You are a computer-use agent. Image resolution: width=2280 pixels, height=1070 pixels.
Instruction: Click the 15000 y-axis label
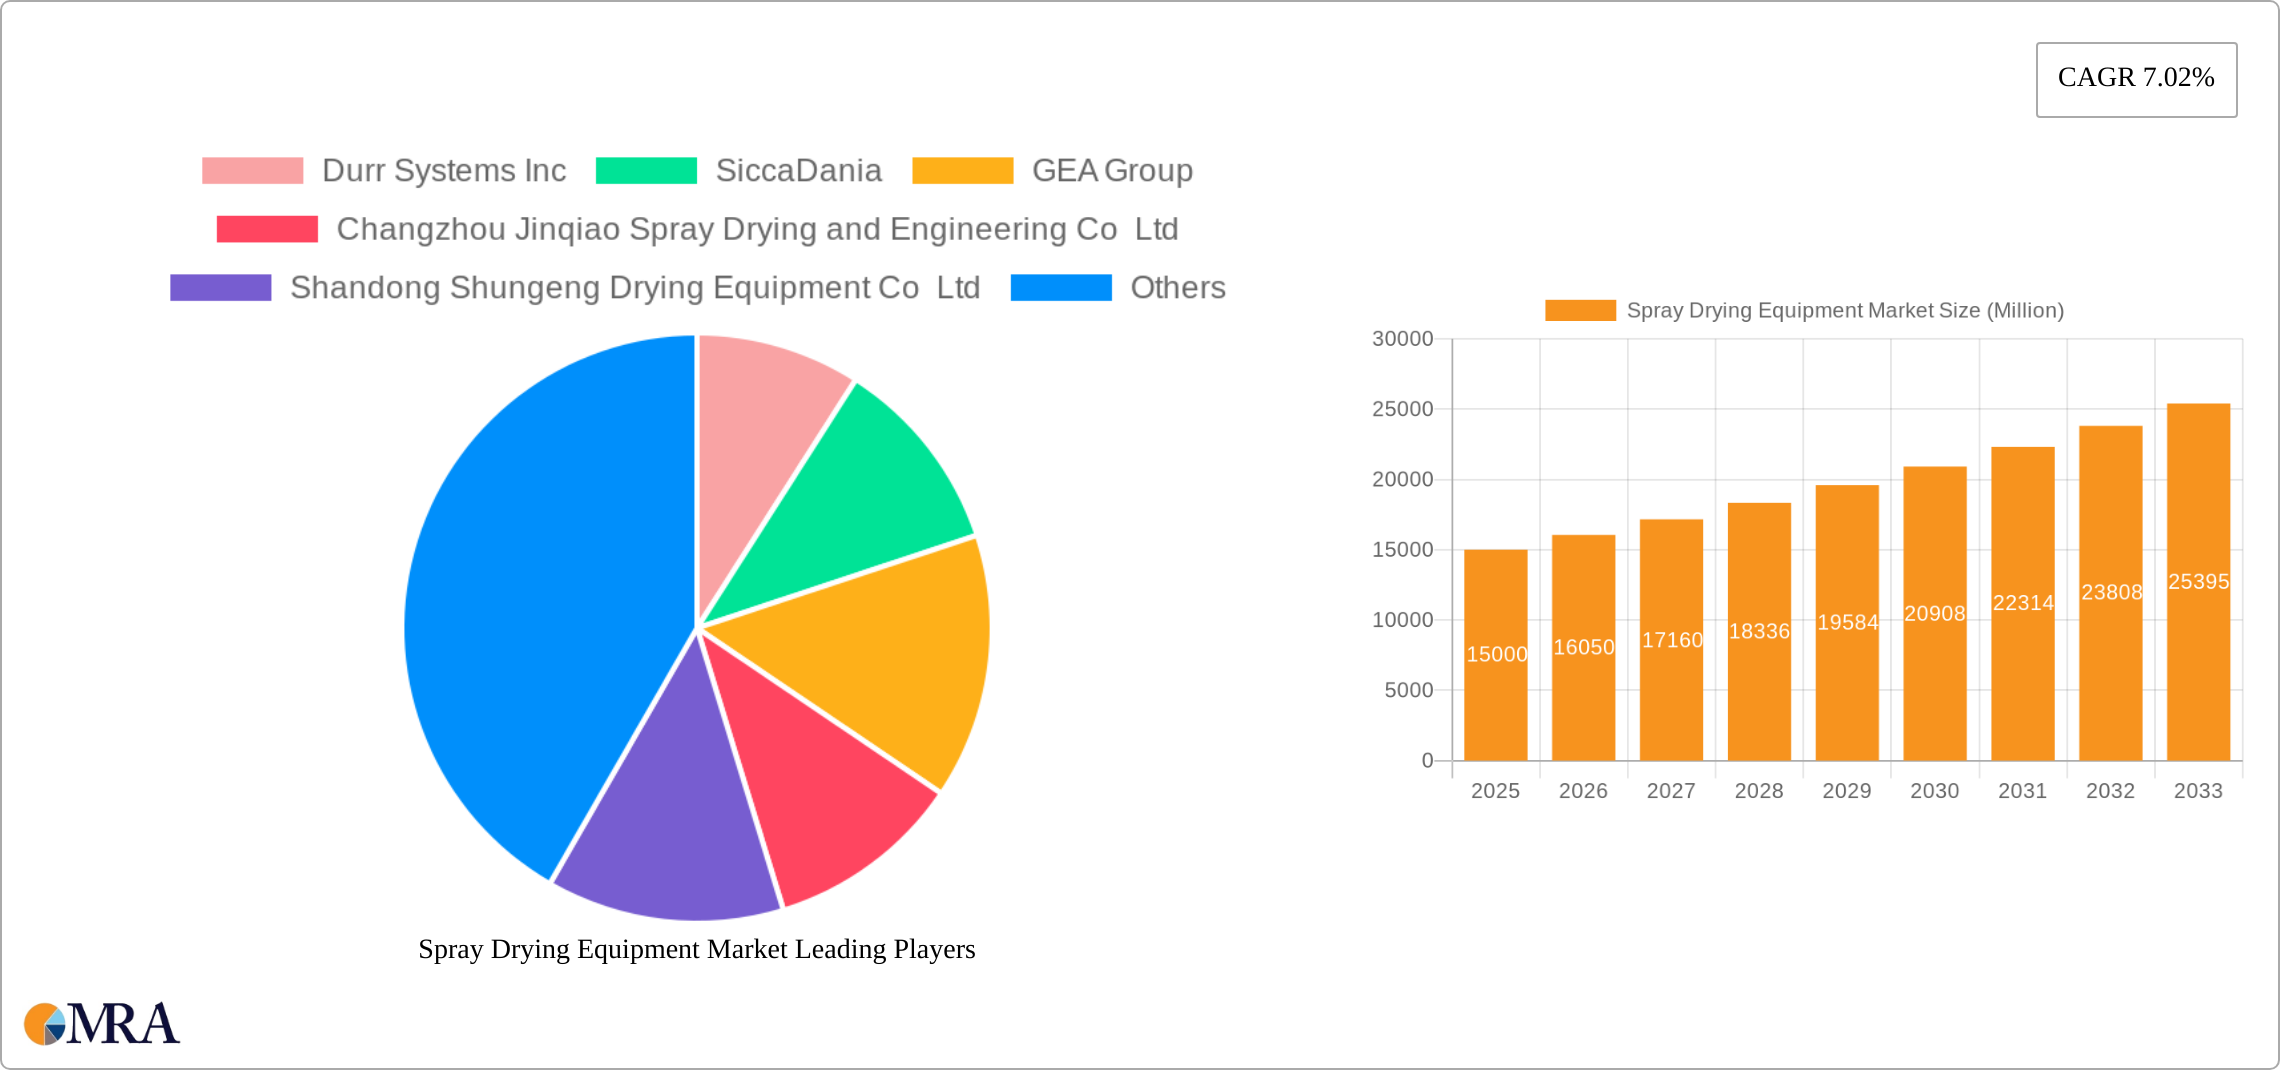click(1402, 550)
